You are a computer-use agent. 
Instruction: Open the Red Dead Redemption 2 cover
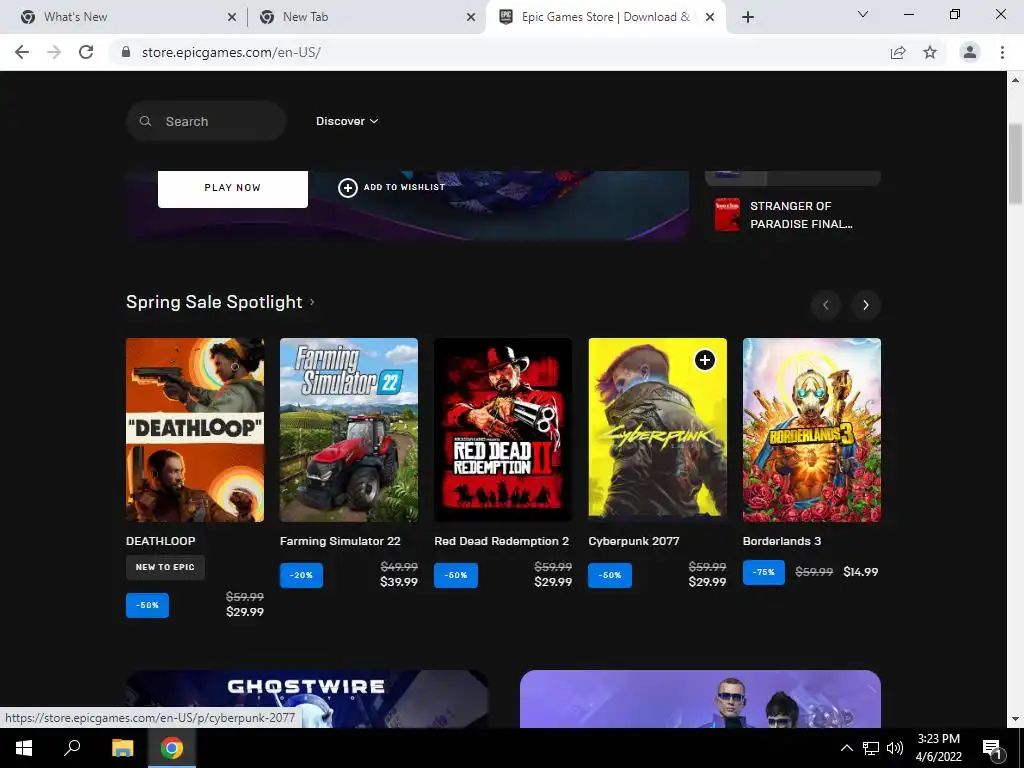click(503, 430)
